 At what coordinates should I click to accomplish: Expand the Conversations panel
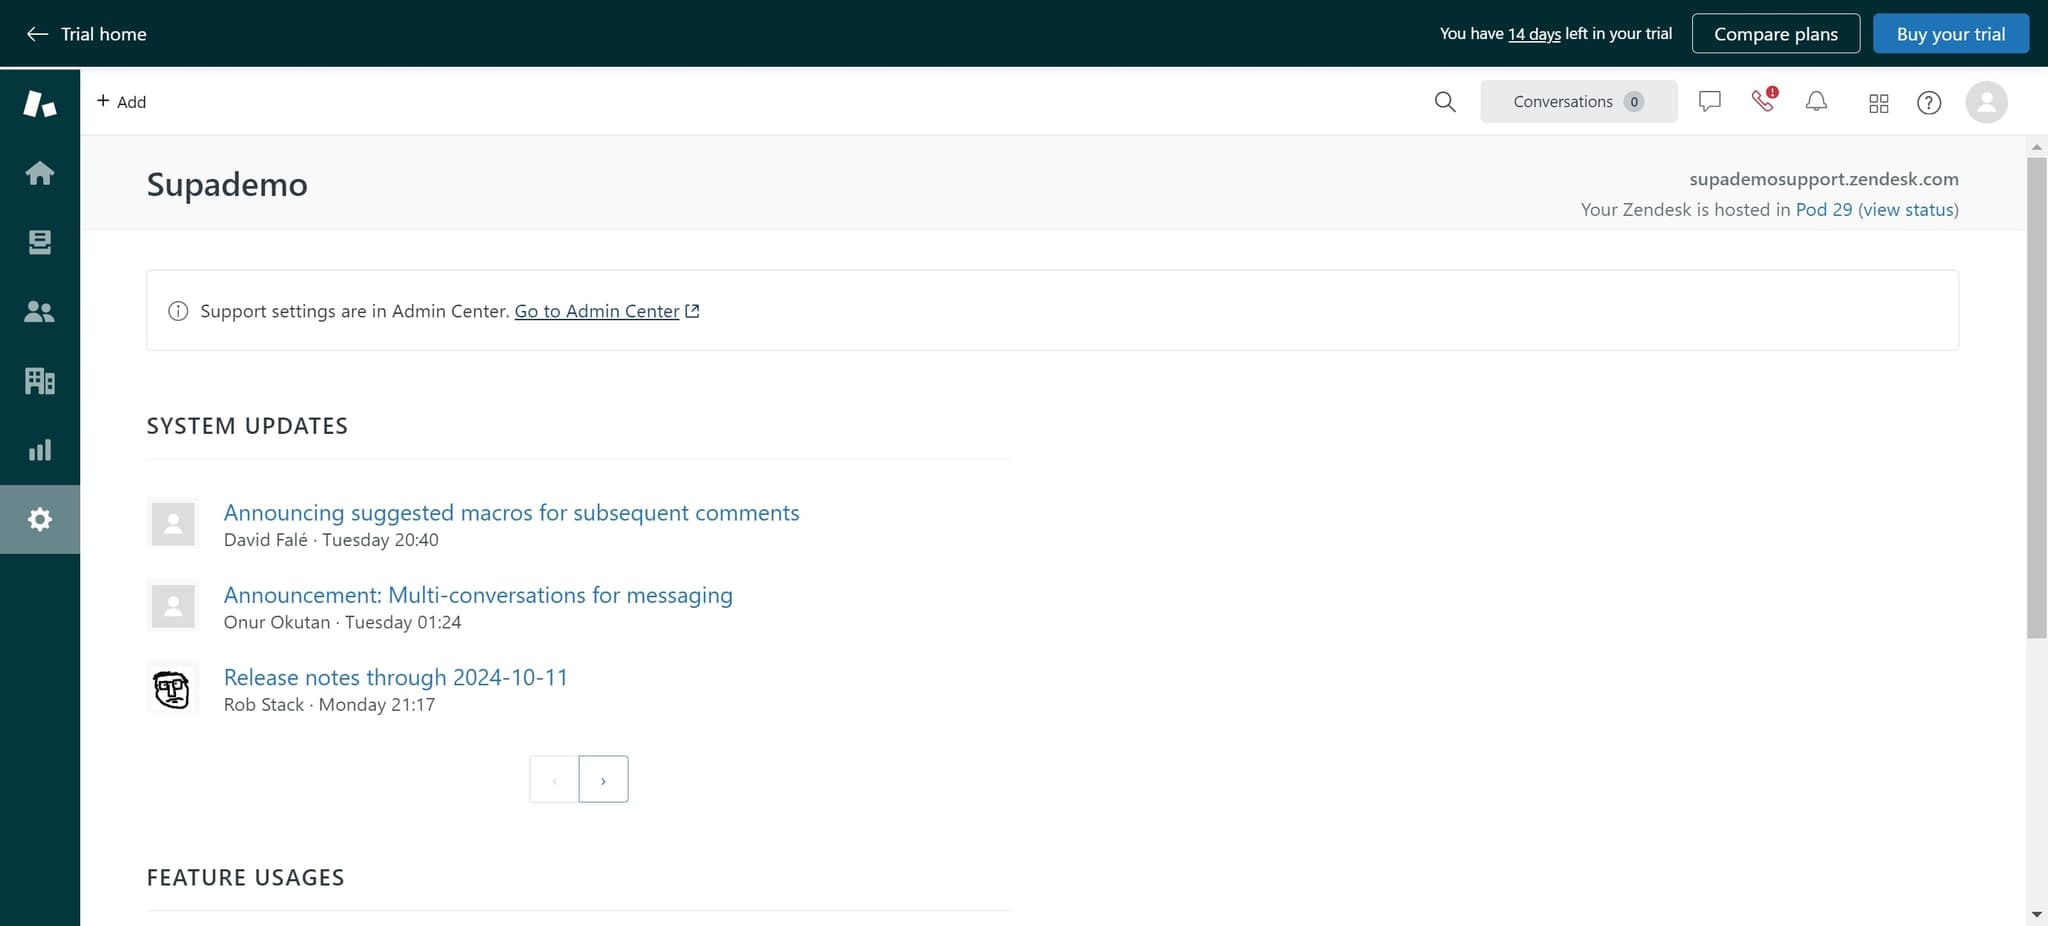click(x=1578, y=101)
